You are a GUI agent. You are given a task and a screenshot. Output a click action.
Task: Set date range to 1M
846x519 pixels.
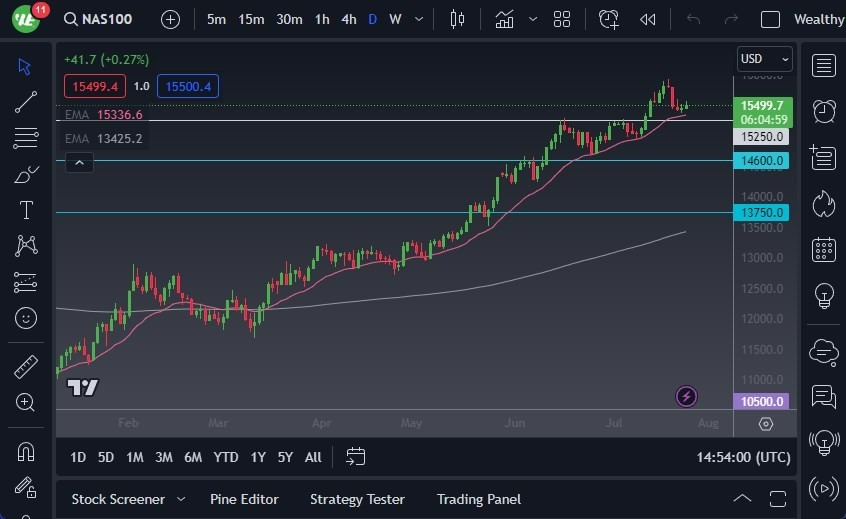[x=134, y=457]
